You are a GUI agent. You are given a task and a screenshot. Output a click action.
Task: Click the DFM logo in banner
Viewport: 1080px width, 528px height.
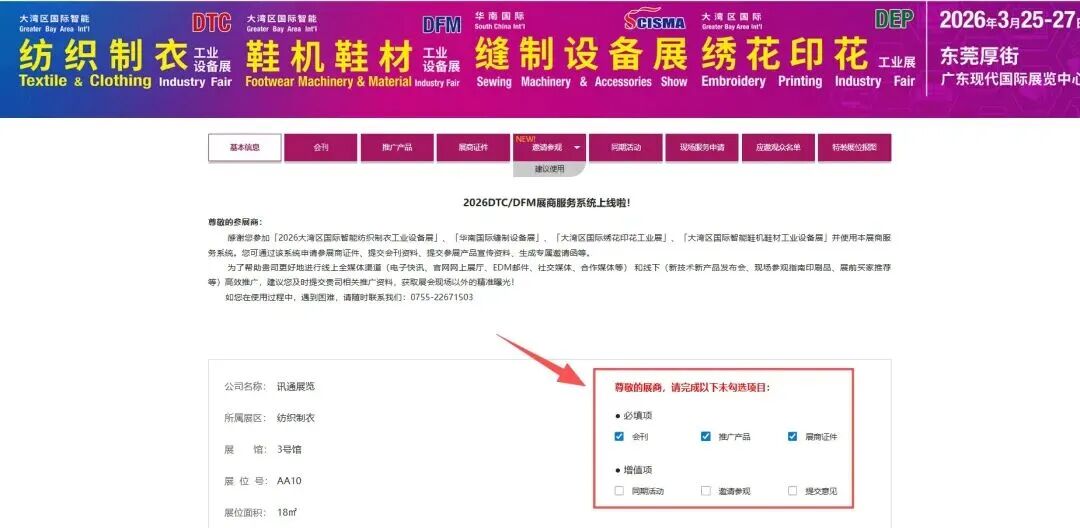tap(441, 25)
